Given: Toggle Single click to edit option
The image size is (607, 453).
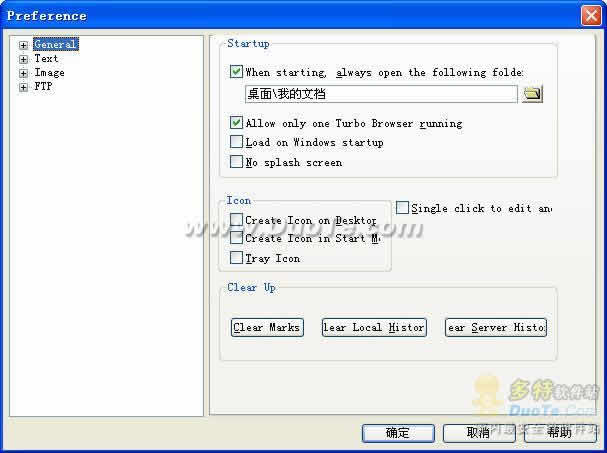Looking at the screenshot, I should 402,208.
